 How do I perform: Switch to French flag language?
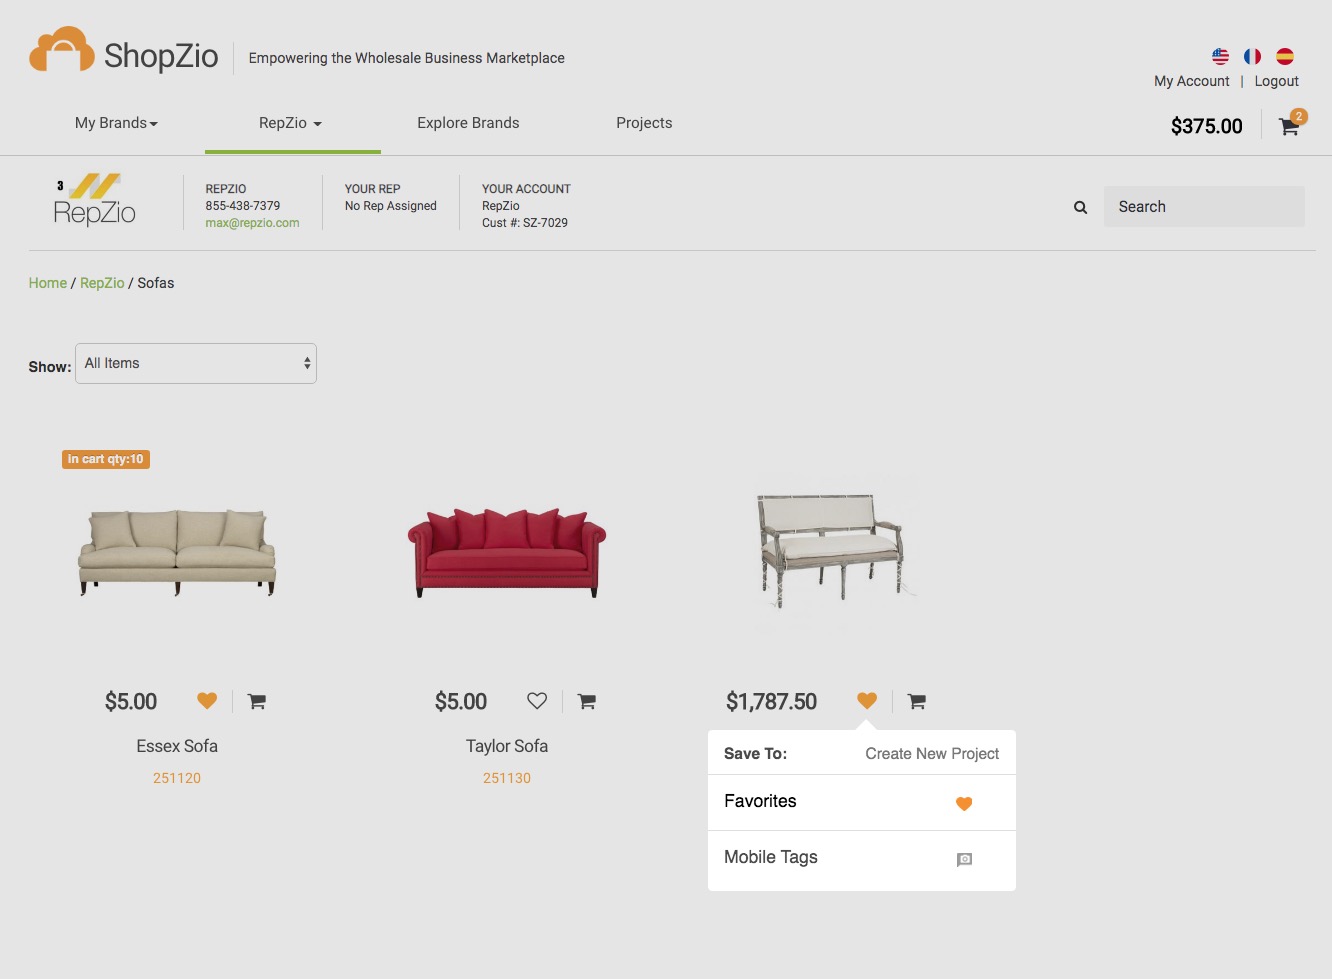point(1252,56)
